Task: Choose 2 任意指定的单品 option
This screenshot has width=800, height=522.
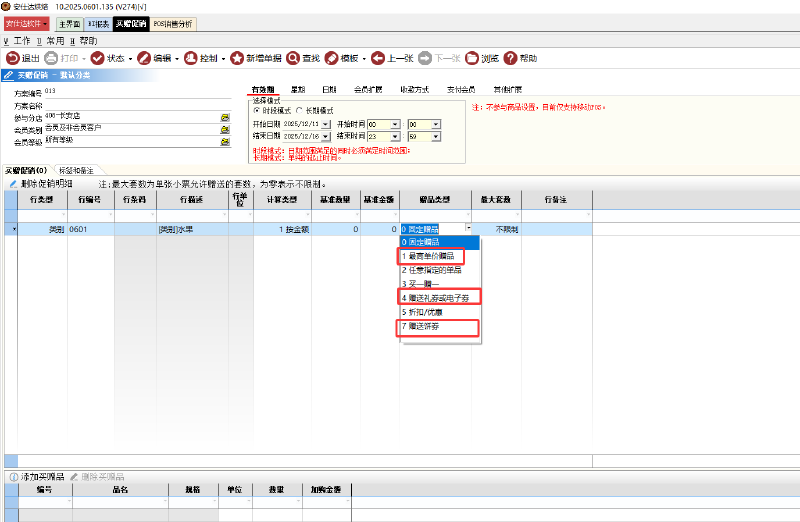Action: click(440, 270)
